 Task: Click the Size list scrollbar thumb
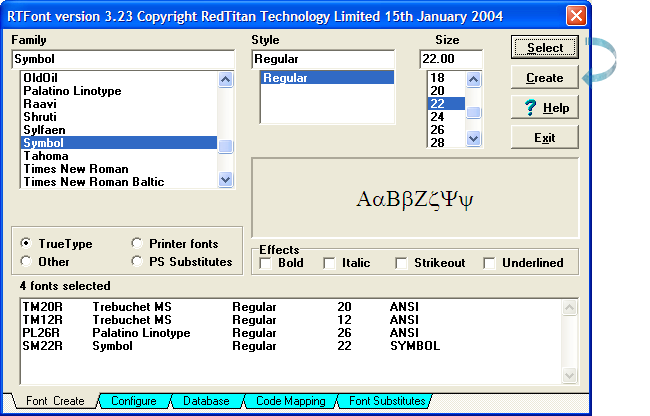pyautogui.click(x=473, y=112)
